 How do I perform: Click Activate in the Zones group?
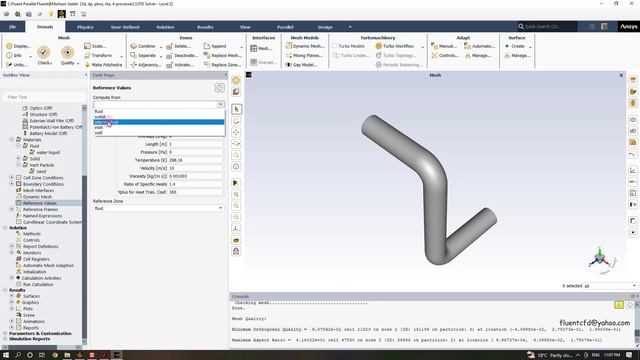coord(180,64)
